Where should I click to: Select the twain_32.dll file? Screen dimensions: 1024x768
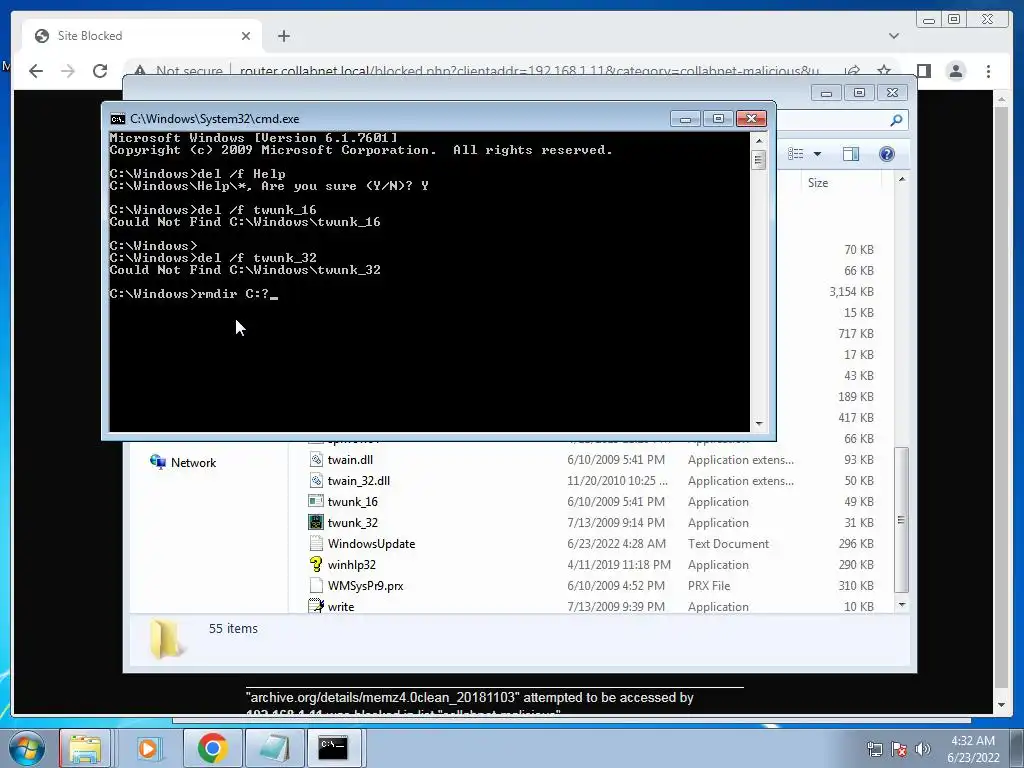(359, 481)
